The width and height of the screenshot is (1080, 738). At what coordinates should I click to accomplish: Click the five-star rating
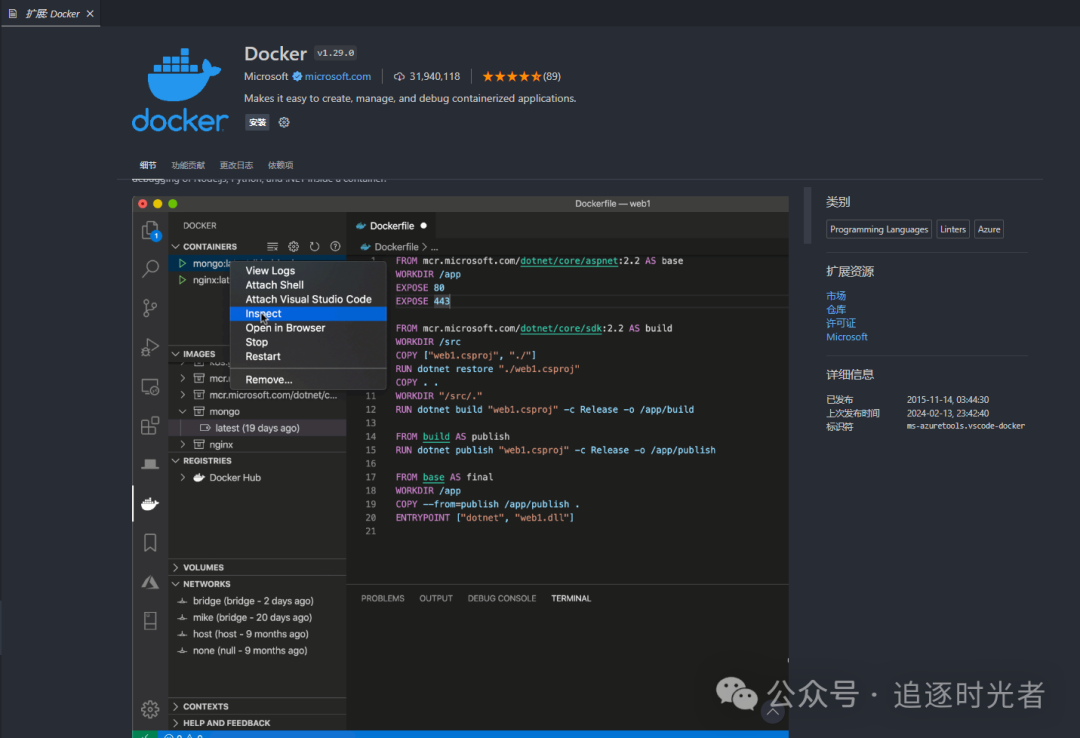click(x=512, y=76)
